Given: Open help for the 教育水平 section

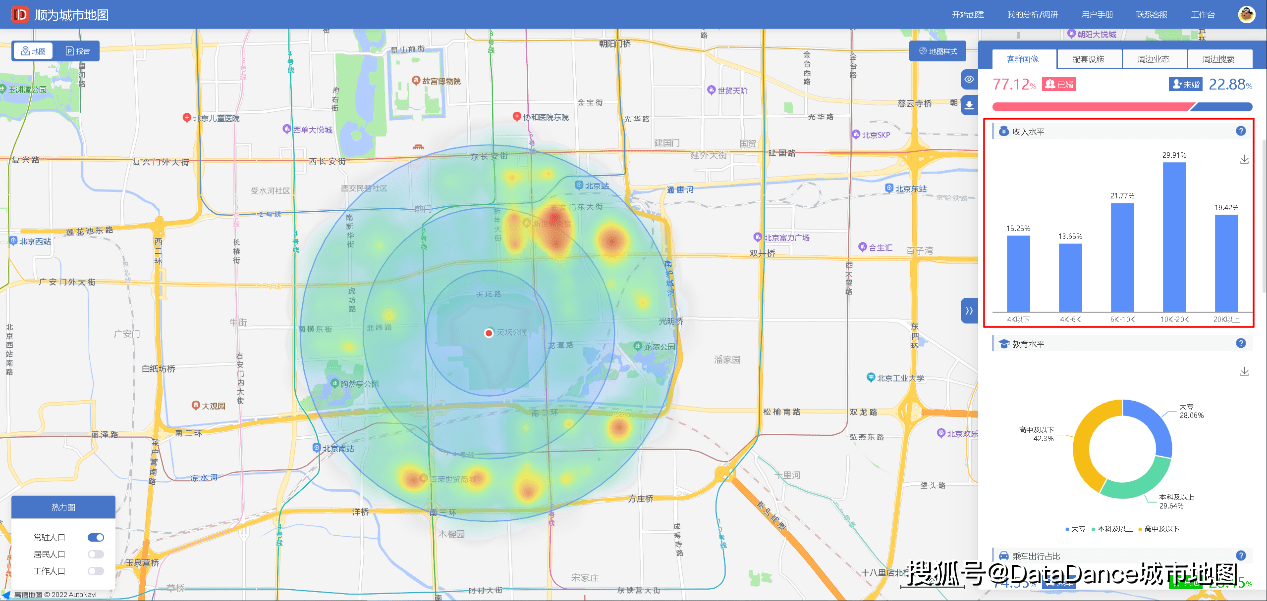Looking at the screenshot, I should click(1241, 343).
